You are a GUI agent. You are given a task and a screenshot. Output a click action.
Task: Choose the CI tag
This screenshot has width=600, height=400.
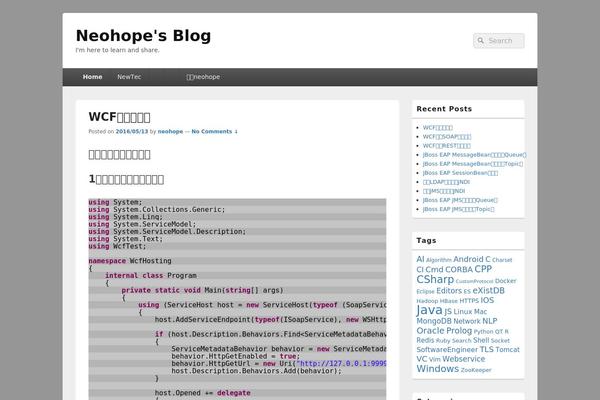(420, 269)
